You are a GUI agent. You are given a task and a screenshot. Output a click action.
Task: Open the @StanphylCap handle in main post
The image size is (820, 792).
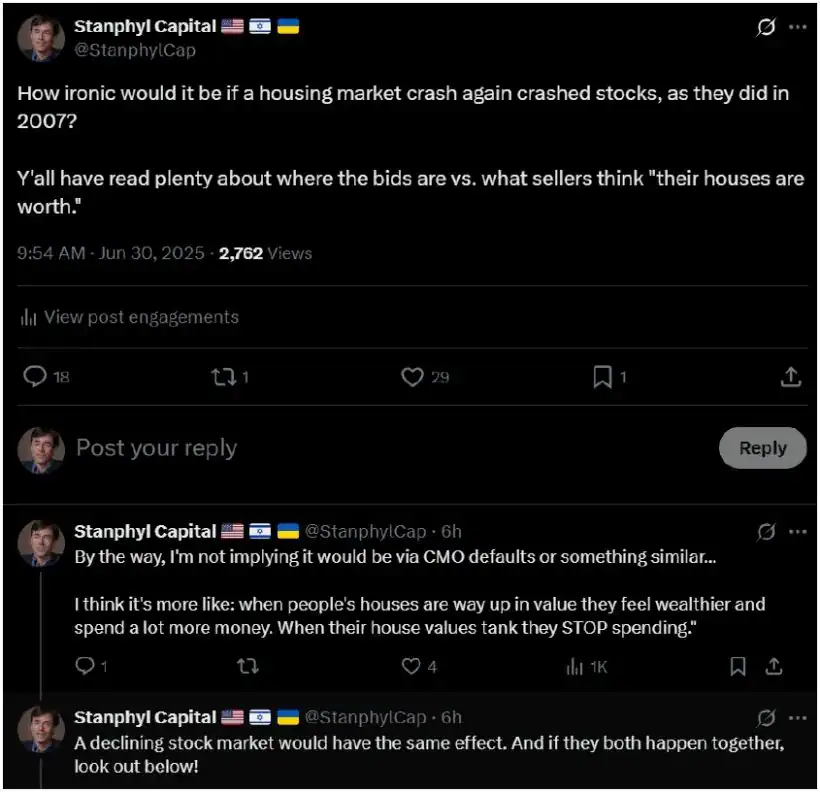pyautogui.click(x=135, y=50)
